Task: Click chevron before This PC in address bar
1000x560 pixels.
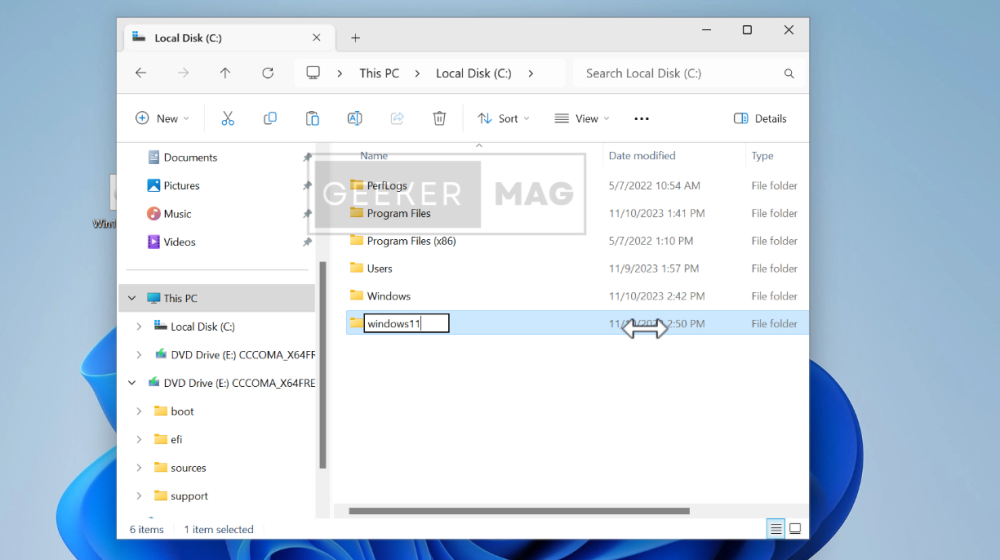Action: point(340,73)
